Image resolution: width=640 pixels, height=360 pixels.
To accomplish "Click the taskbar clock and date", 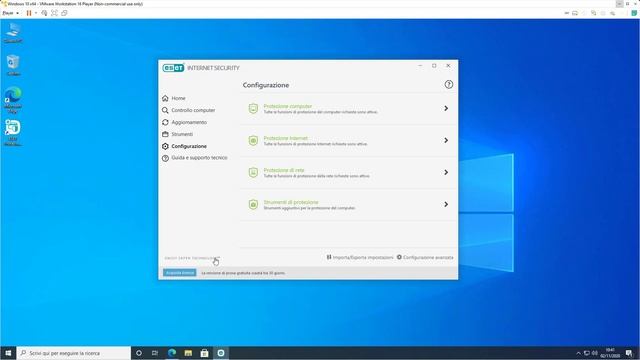I will click(610, 353).
